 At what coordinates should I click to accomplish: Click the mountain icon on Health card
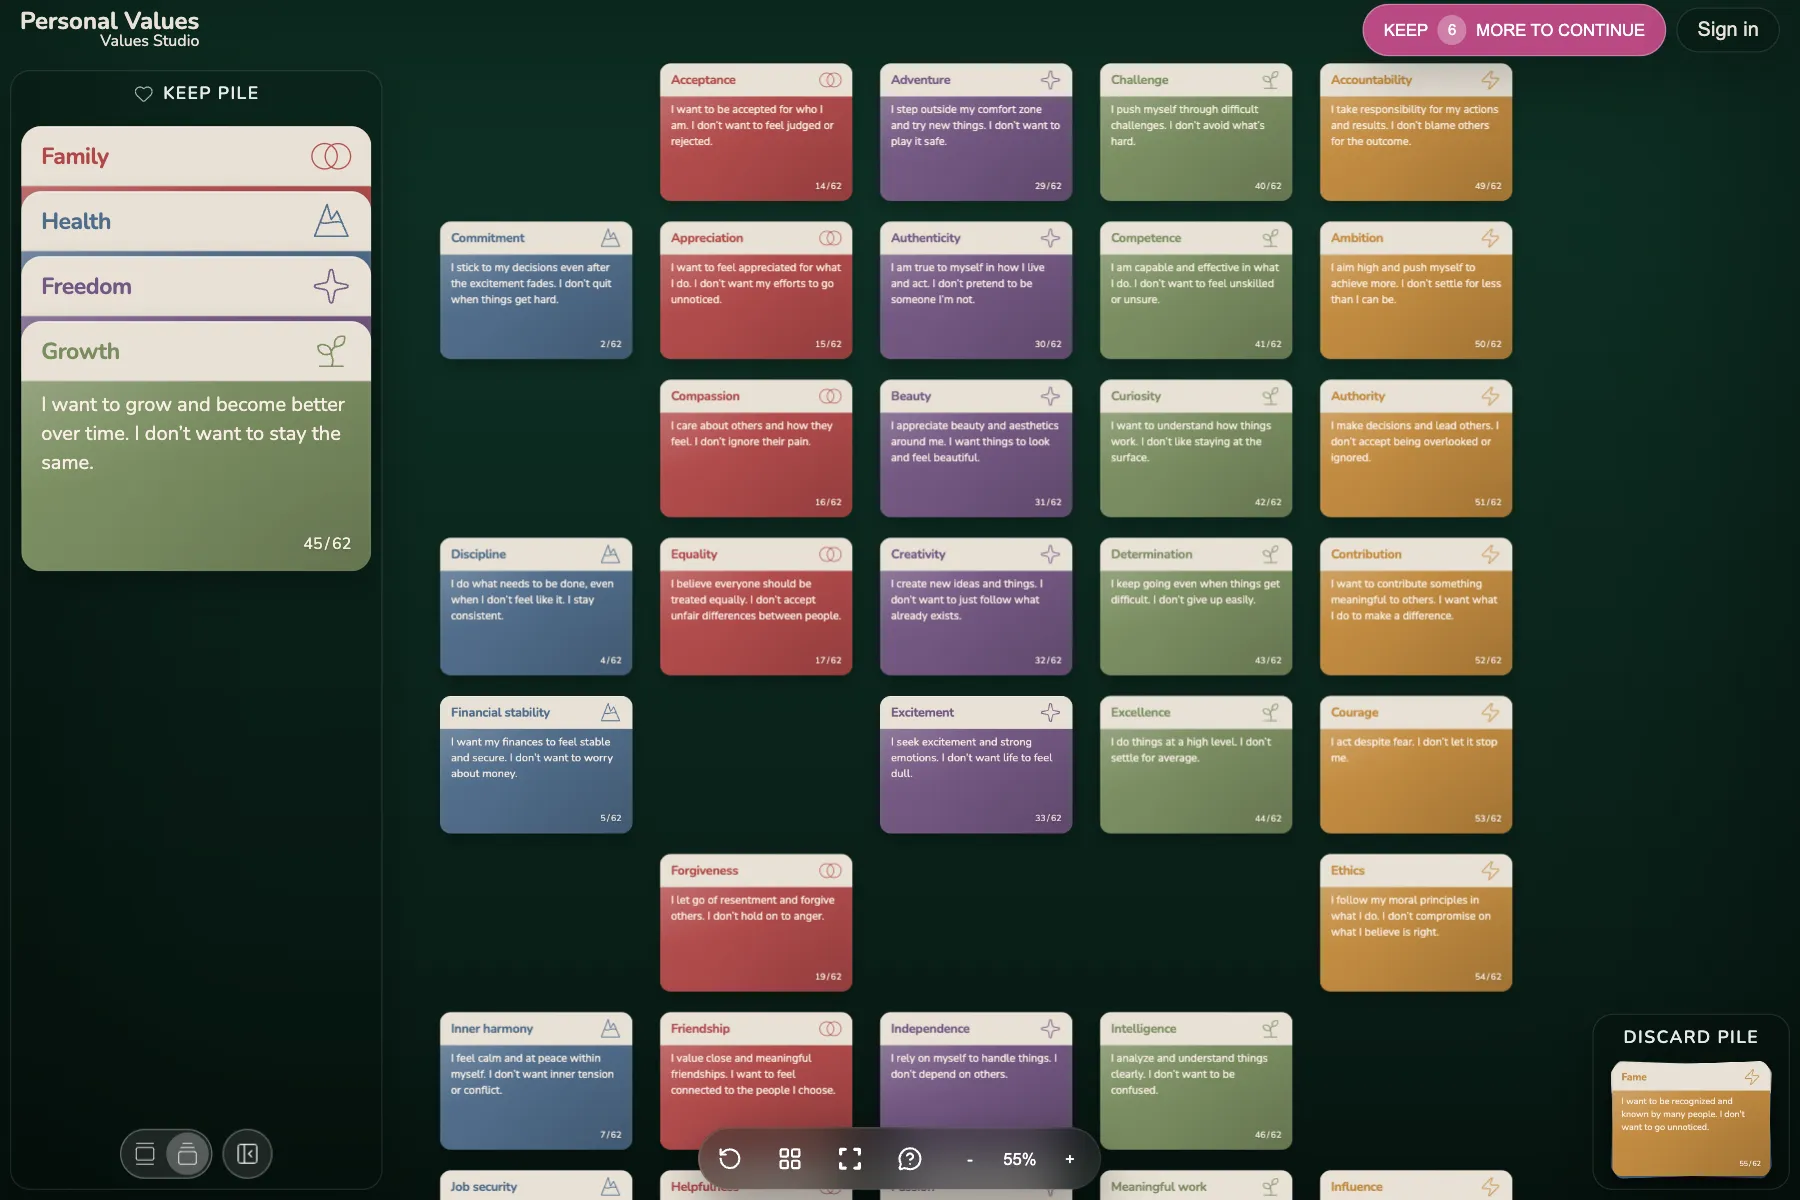tap(331, 221)
